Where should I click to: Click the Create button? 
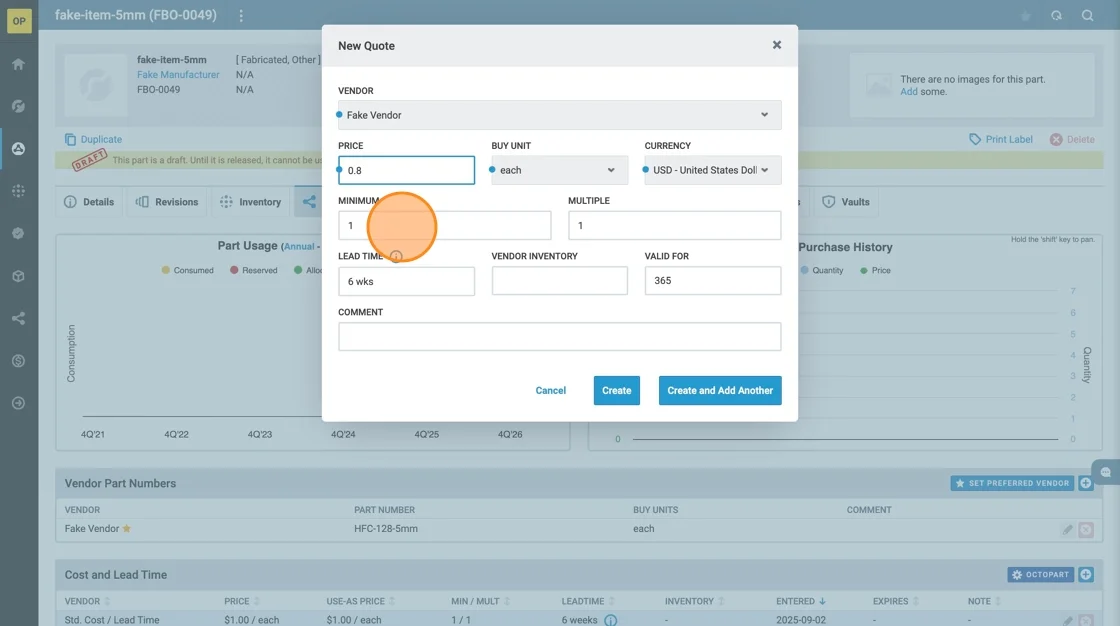pyautogui.click(x=616, y=391)
